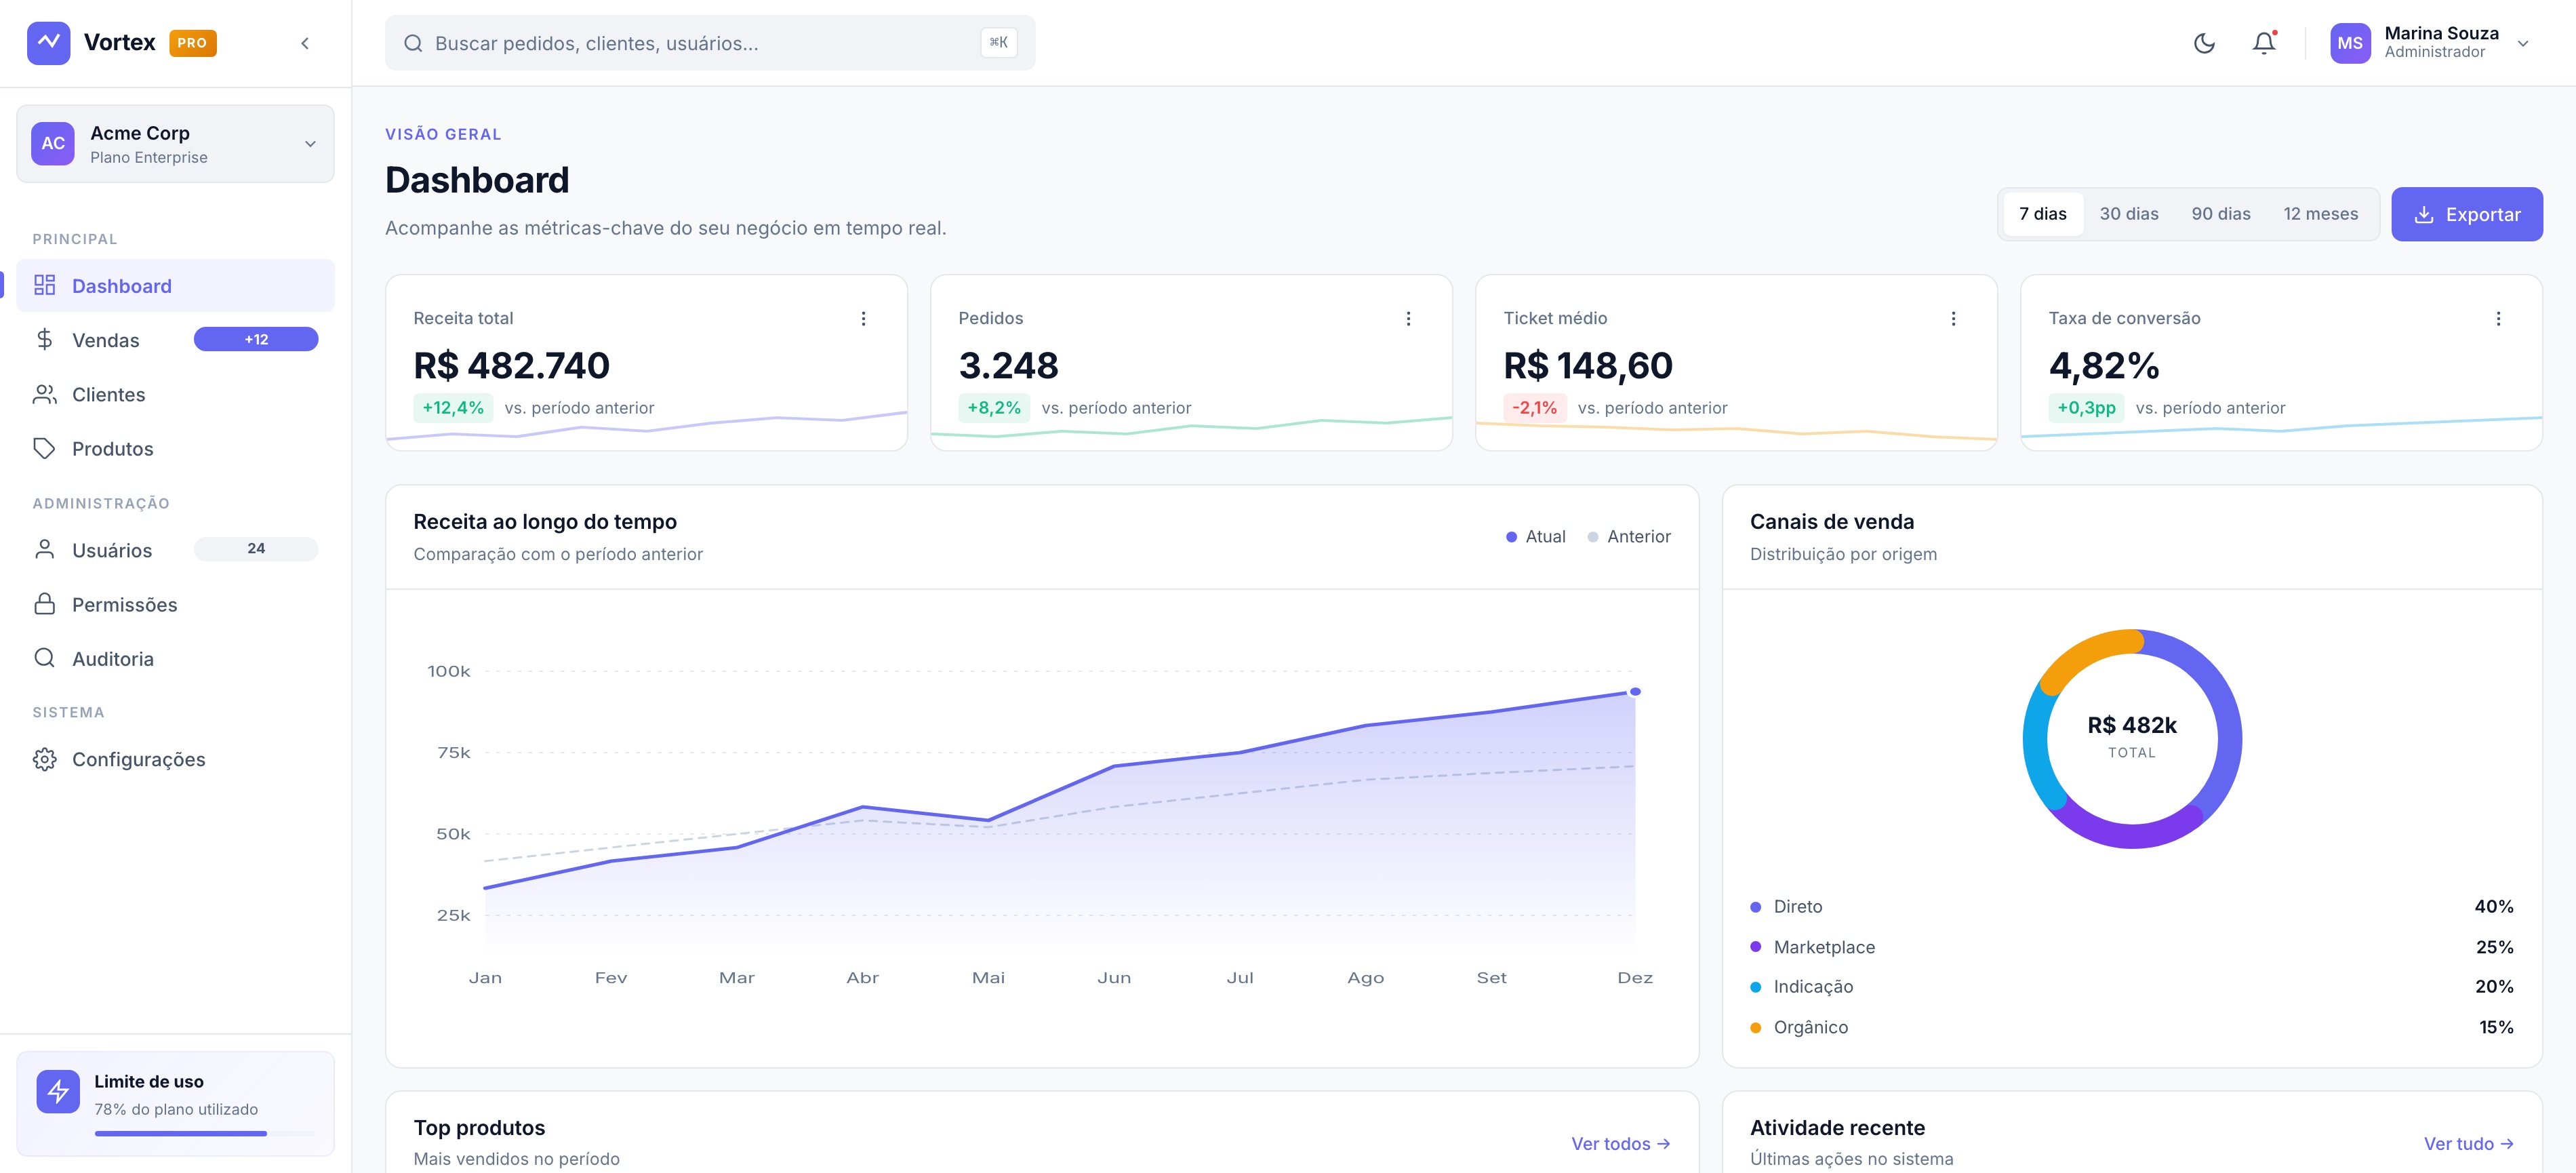Click the plan usage progress bar

pyautogui.click(x=204, y=1134)
